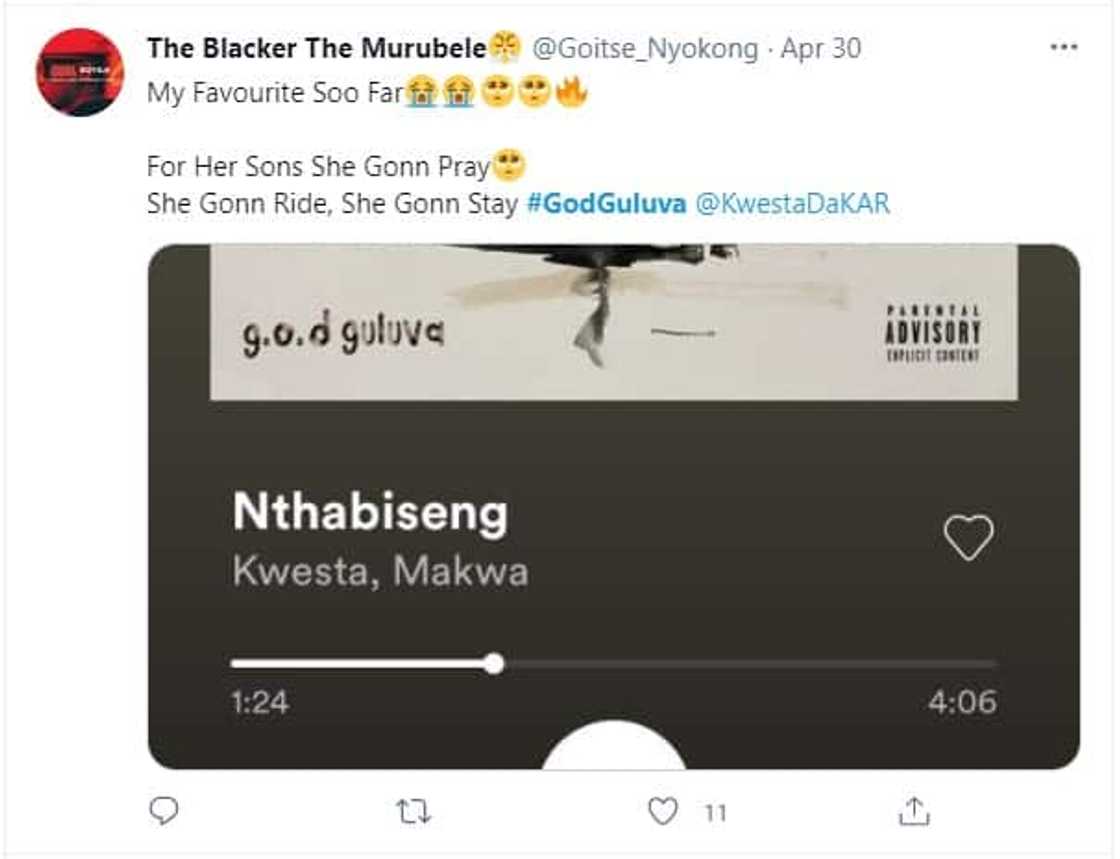Click the reply speech bubble icon

click(163, 811)
